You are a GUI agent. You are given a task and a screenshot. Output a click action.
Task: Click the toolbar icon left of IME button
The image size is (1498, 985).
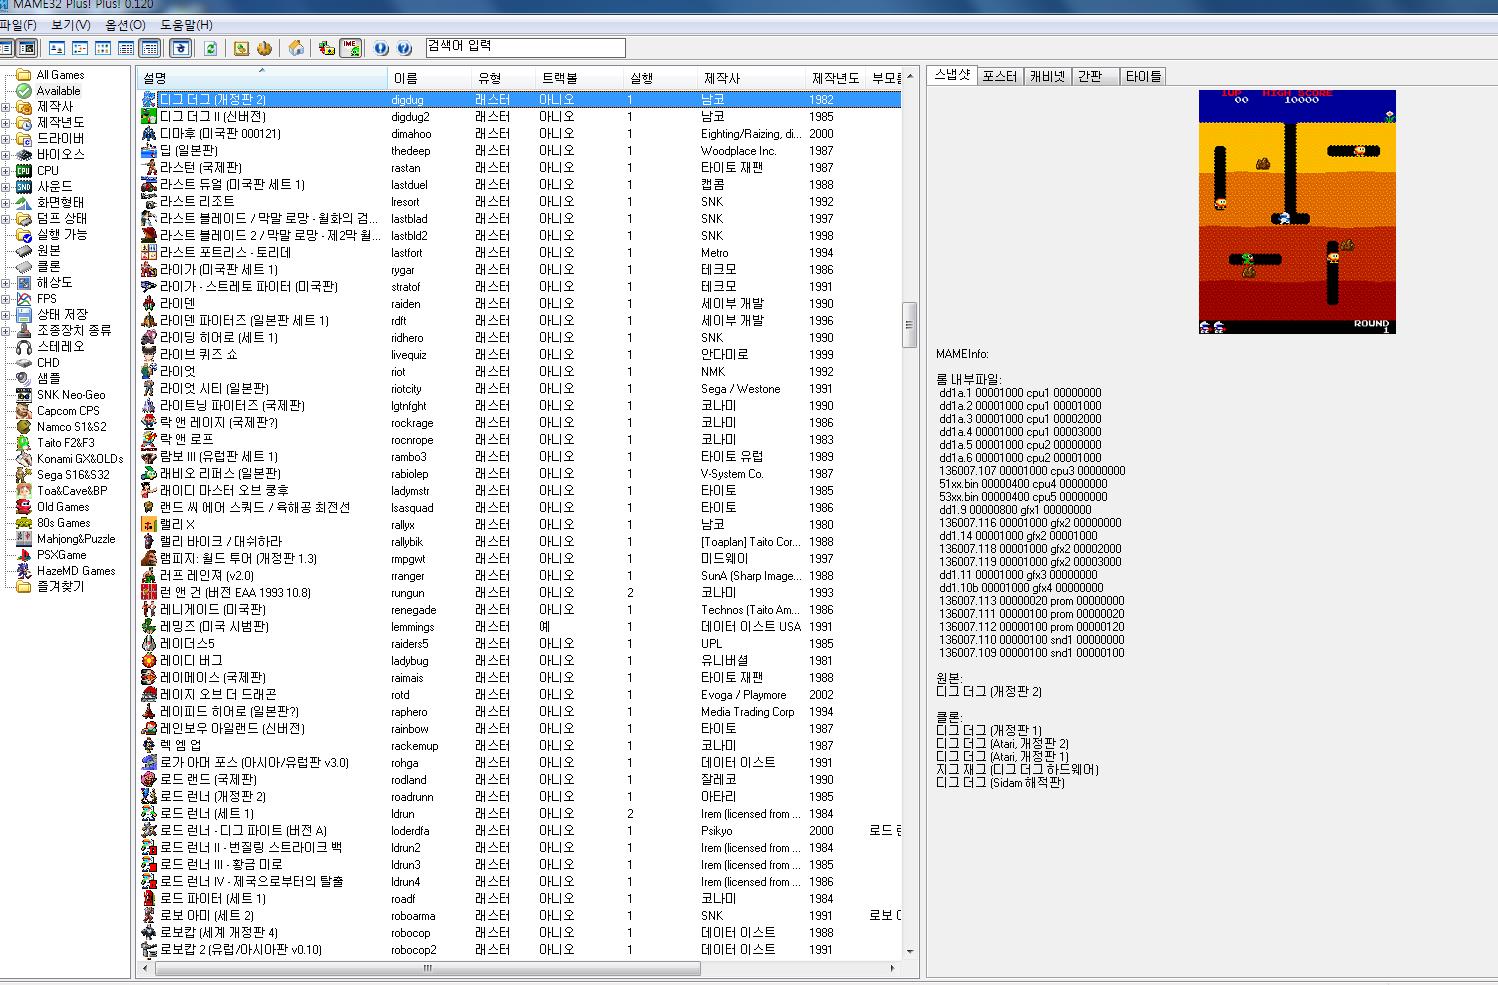point(326,48)
